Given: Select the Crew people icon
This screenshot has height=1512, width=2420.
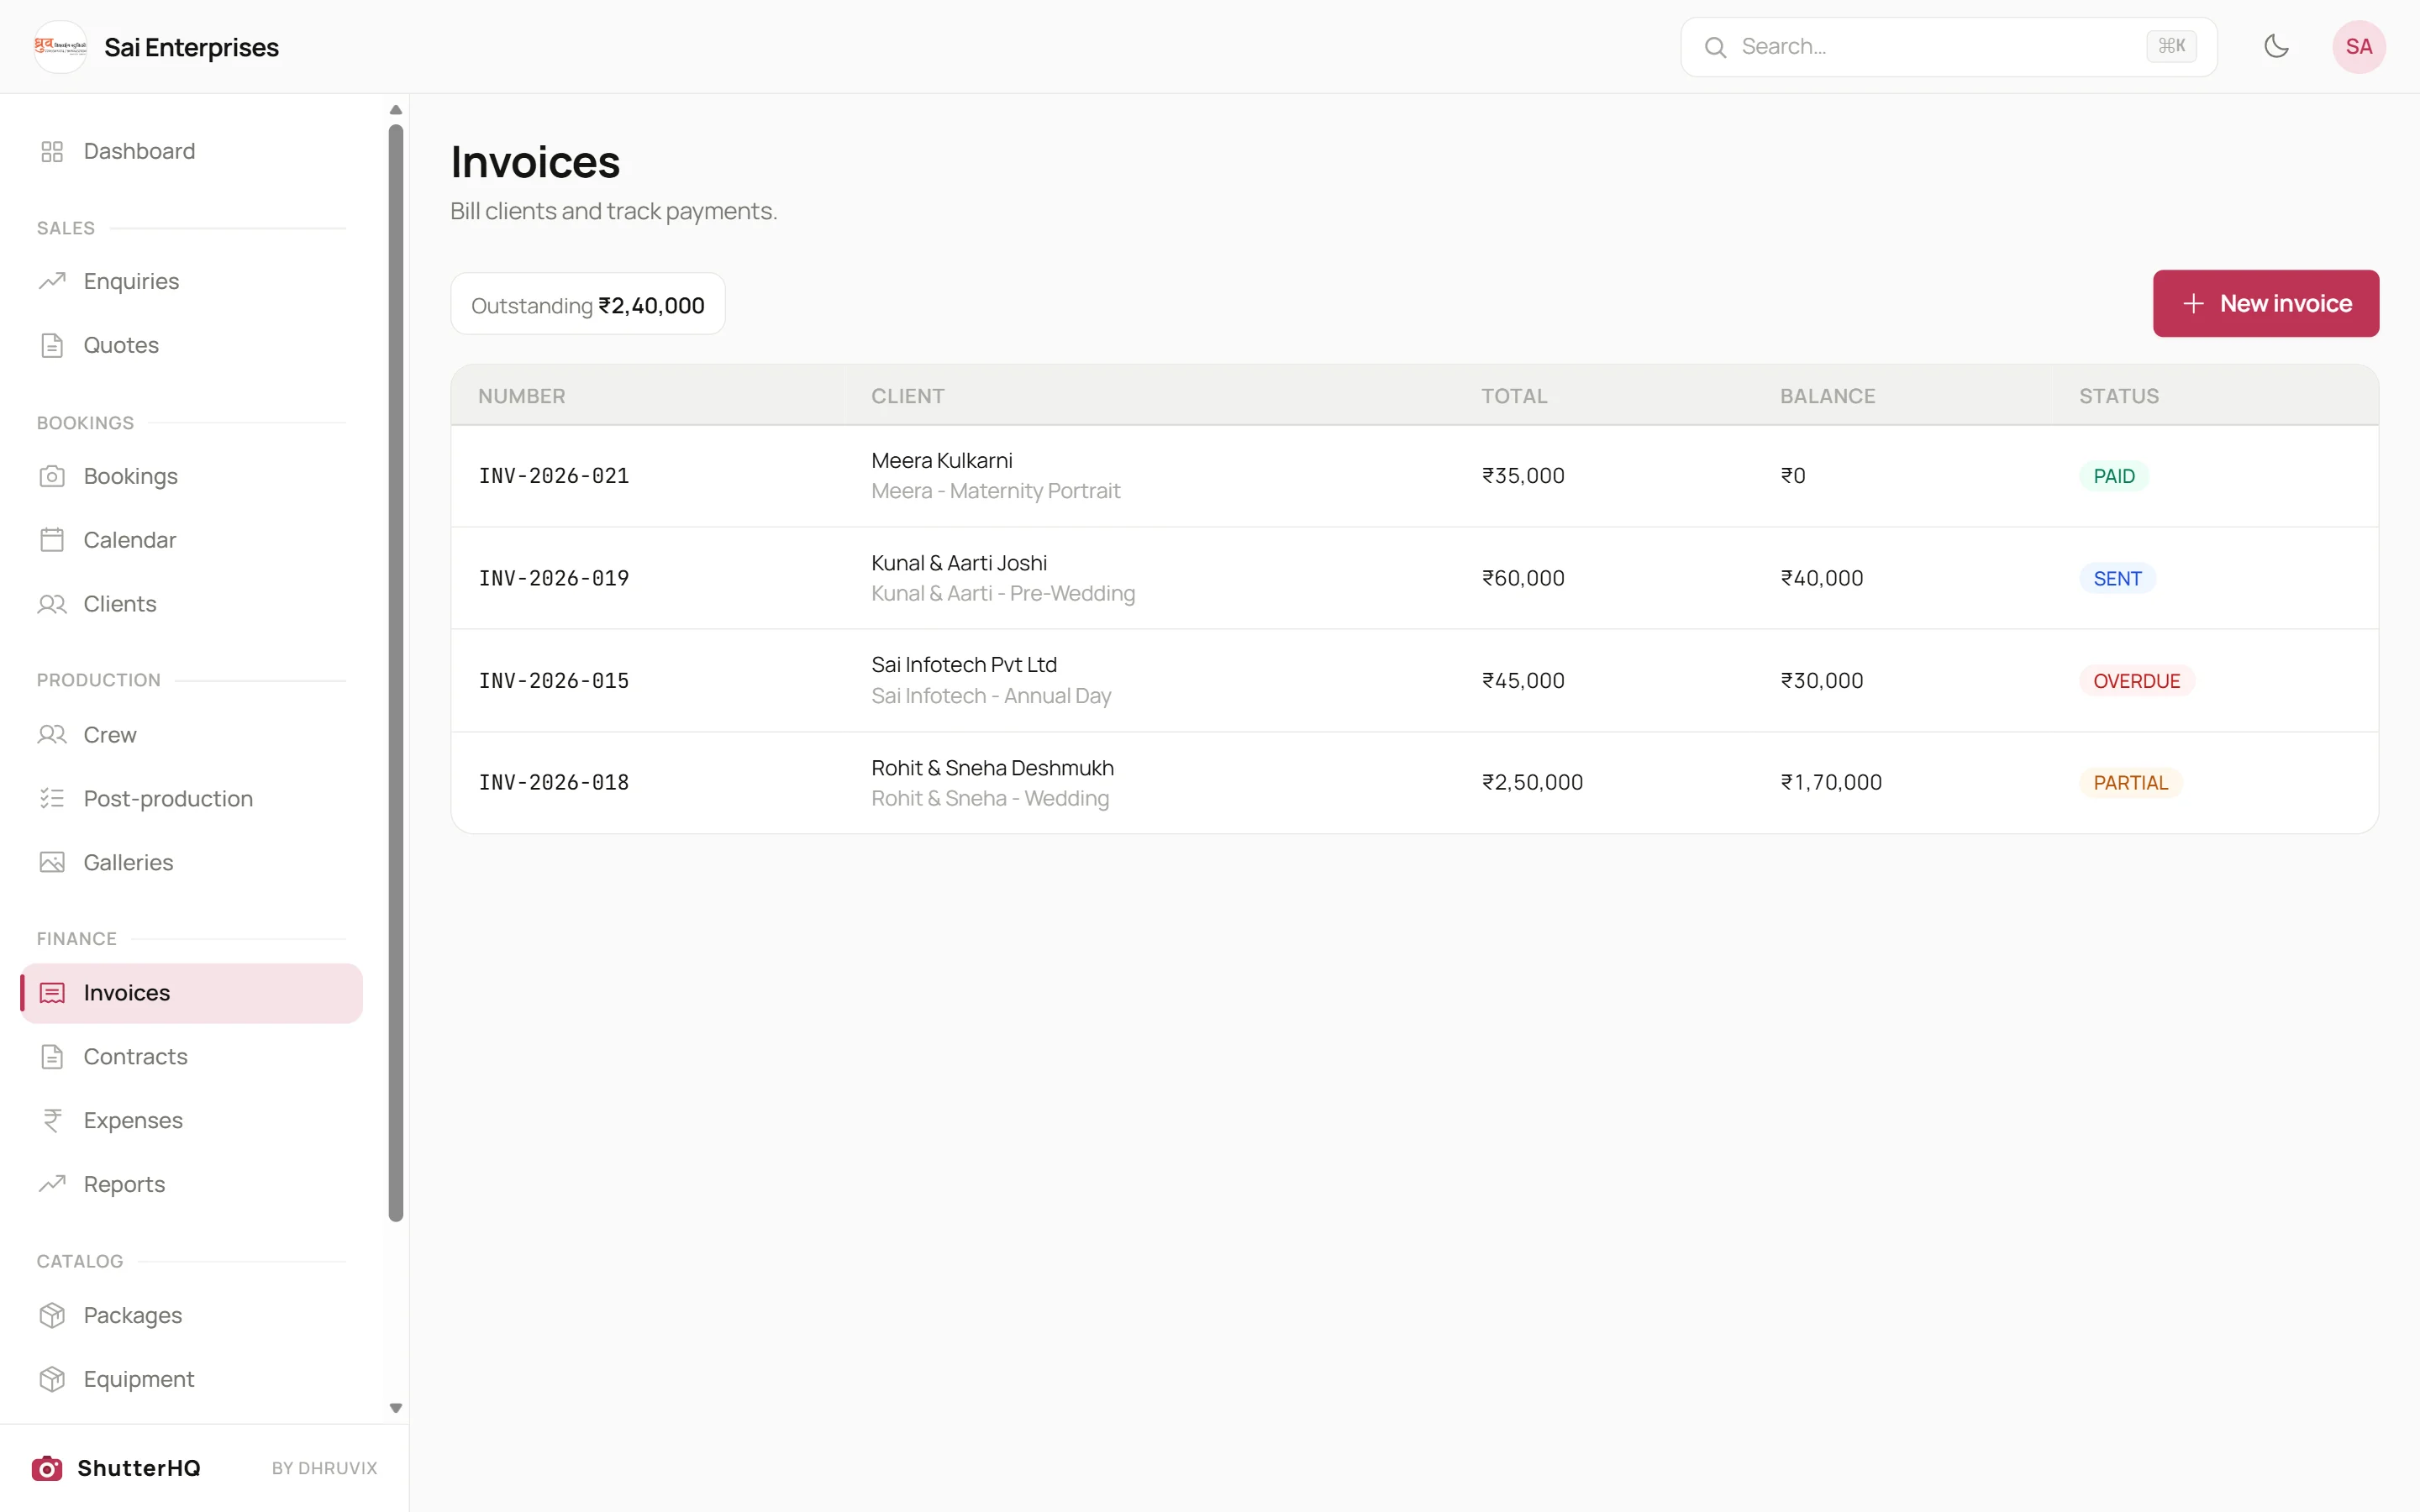Looking at the screenshot, I should pos(52,735).
